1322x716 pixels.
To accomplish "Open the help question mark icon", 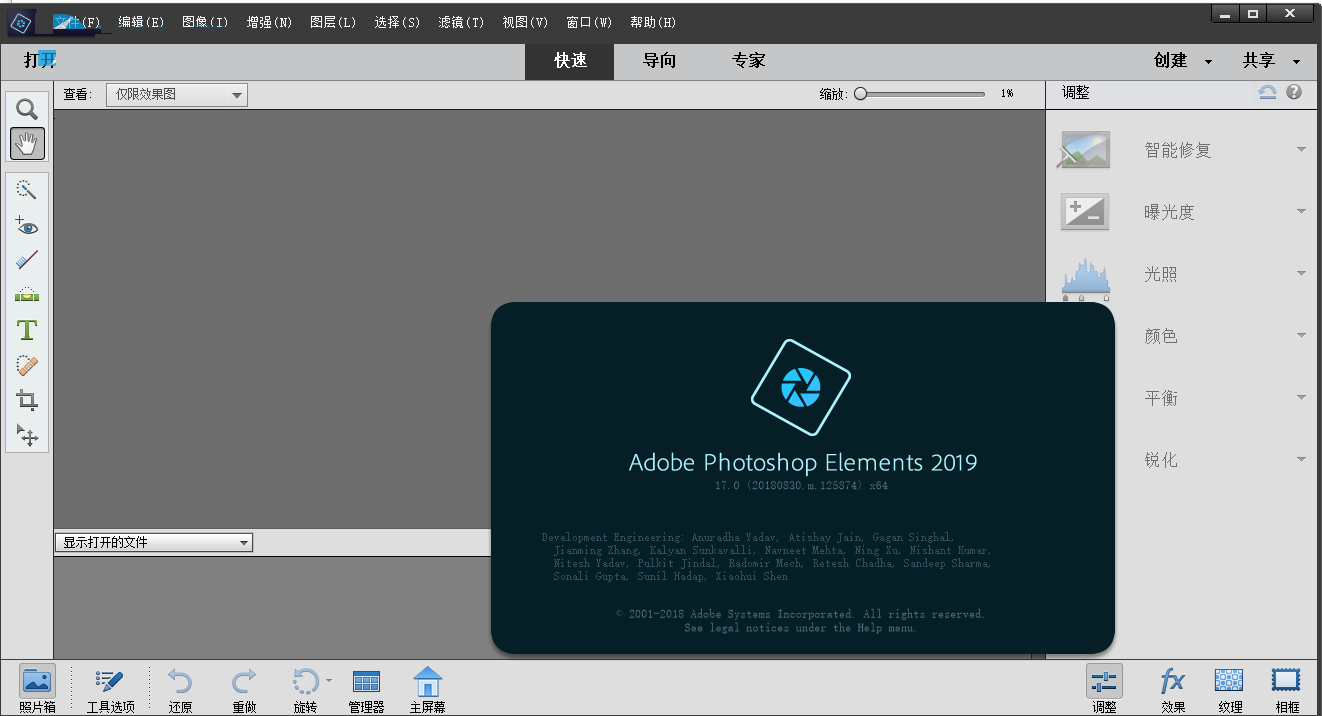I will click(1294, 92).
